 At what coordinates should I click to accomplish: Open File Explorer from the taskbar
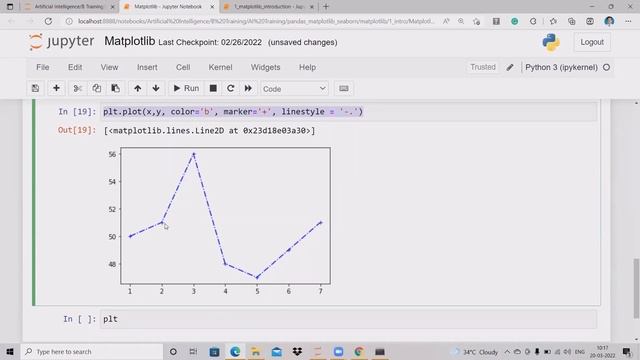pyautogui.click(x=256, y=351)
